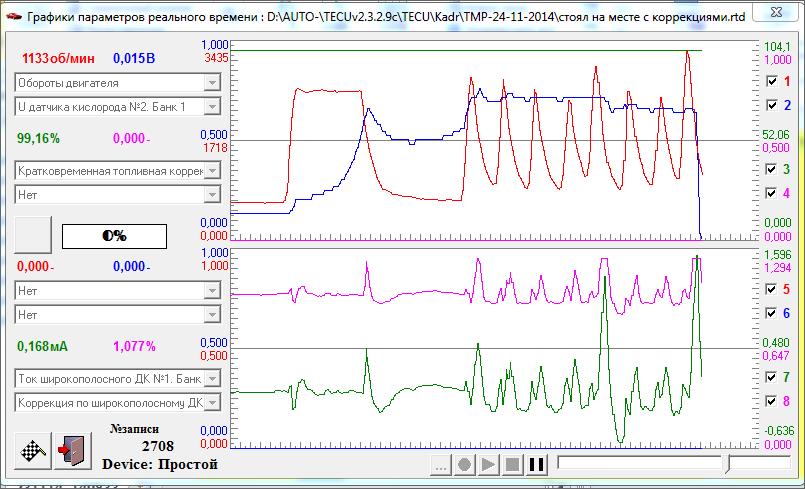
Task: Click the playback position slider track
Action: [x=640, y=464]
